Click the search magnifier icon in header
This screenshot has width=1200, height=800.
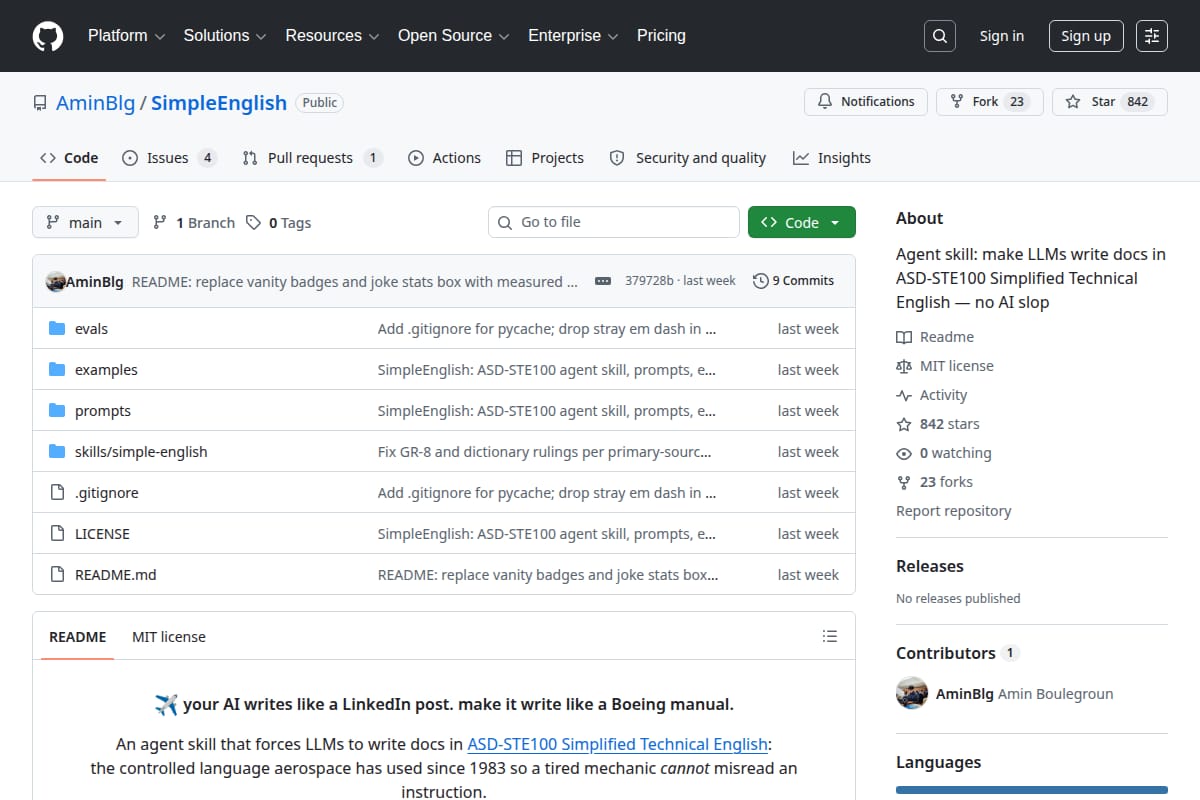[939, 36]
